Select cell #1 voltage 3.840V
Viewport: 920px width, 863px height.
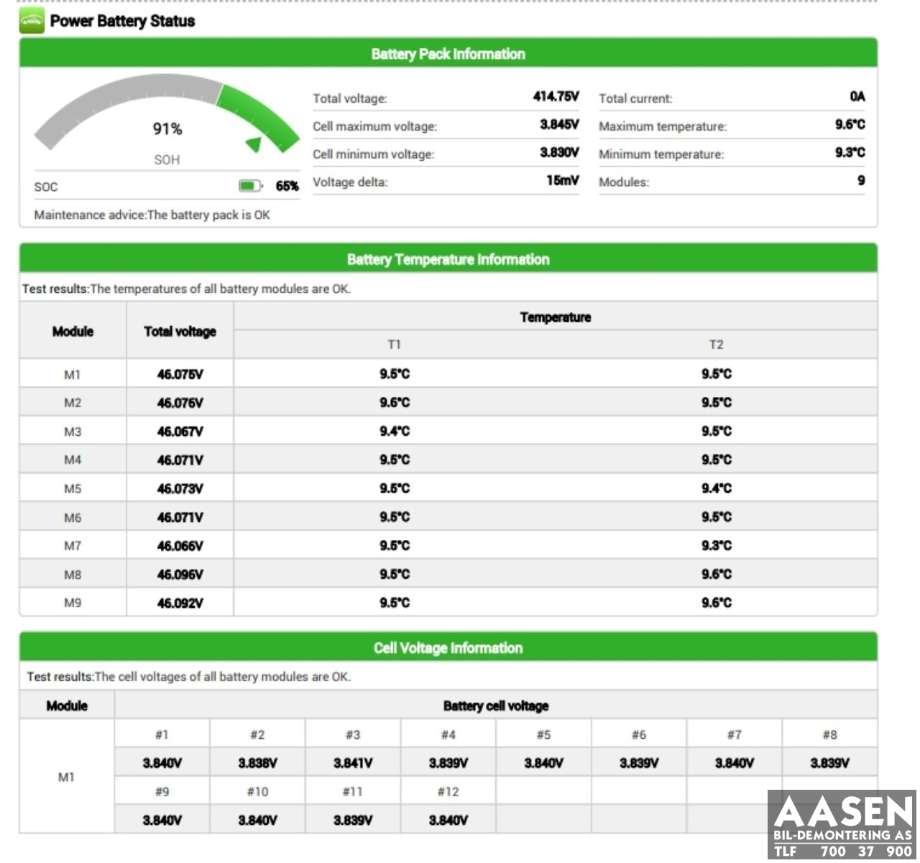(162, 763)
